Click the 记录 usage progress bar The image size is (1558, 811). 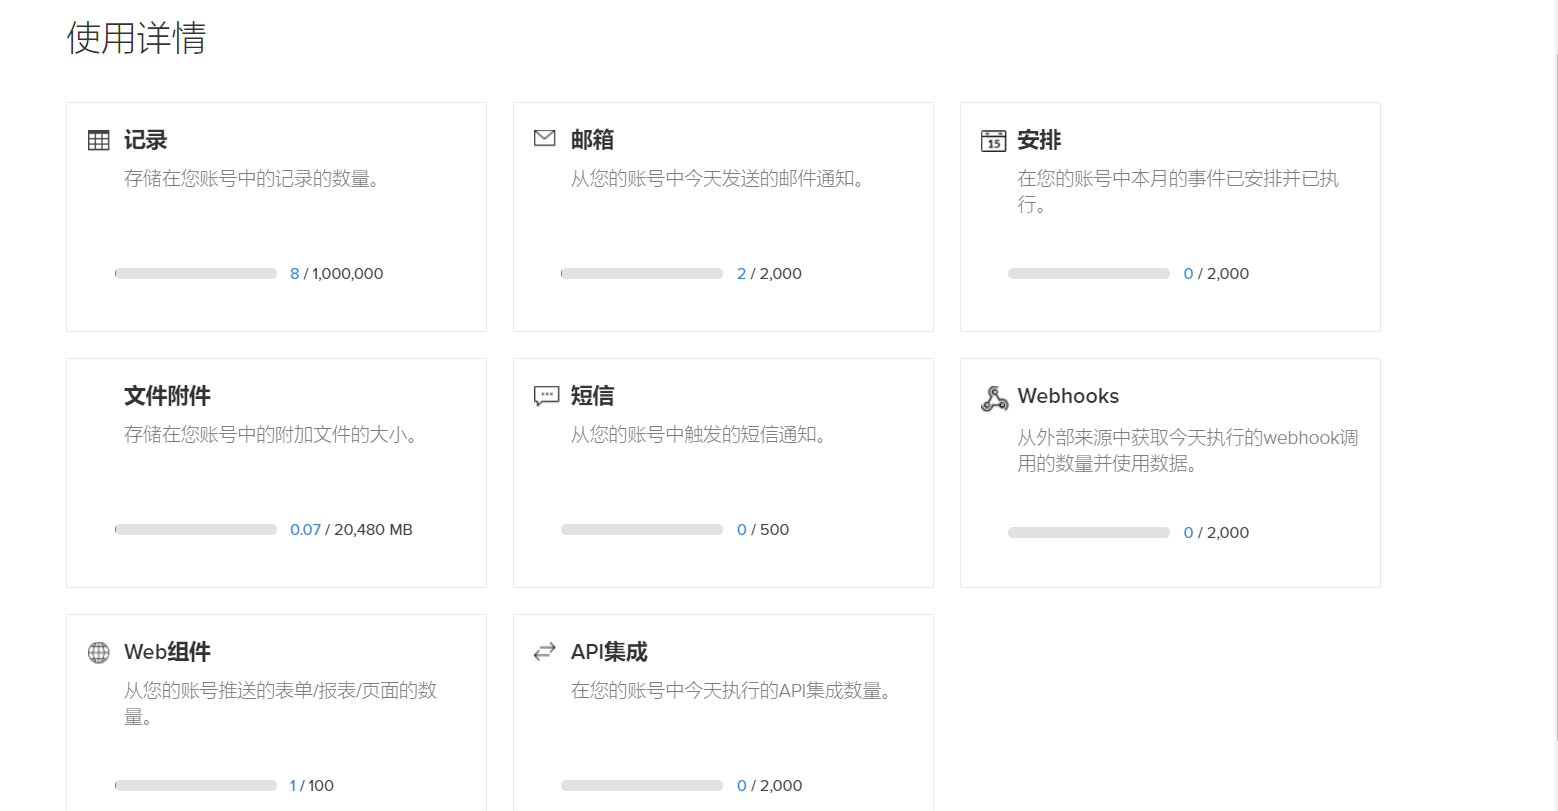tap(196, 274)
